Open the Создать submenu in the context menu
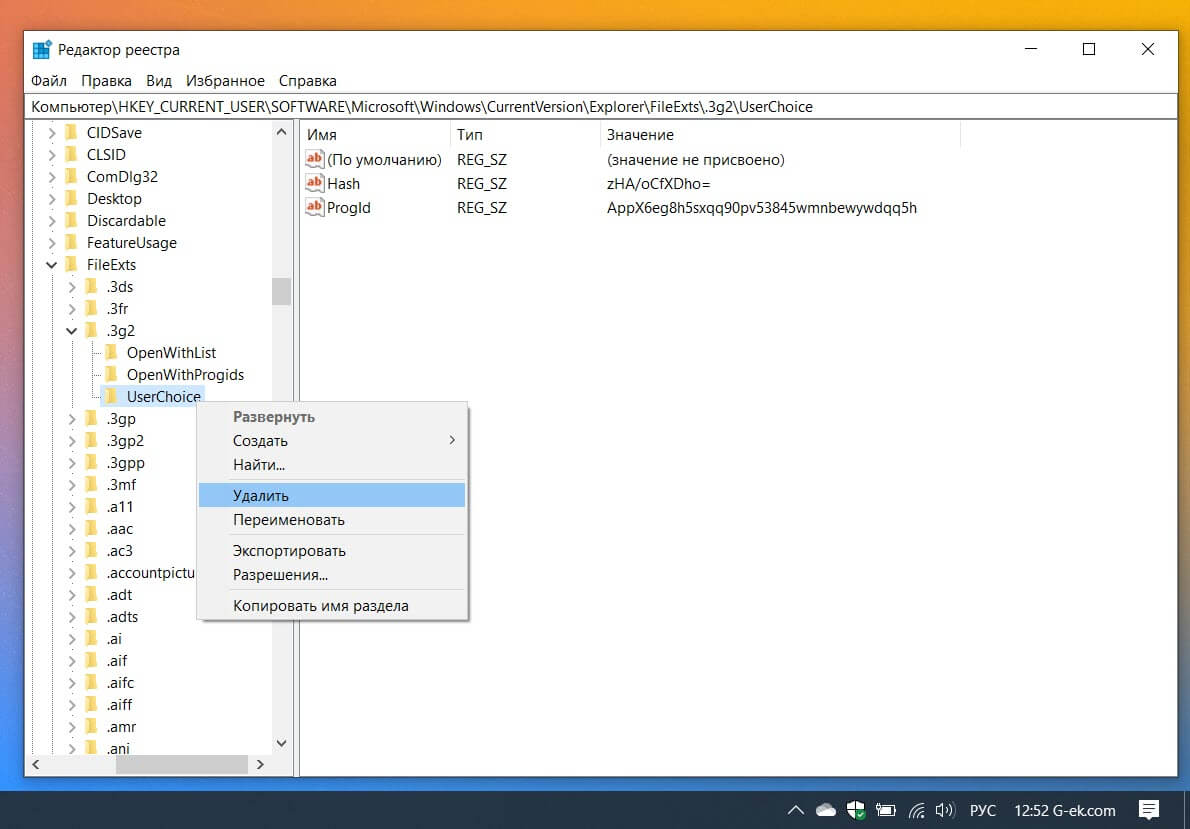This screenshot has width=1190, height=829. point(332,440)
